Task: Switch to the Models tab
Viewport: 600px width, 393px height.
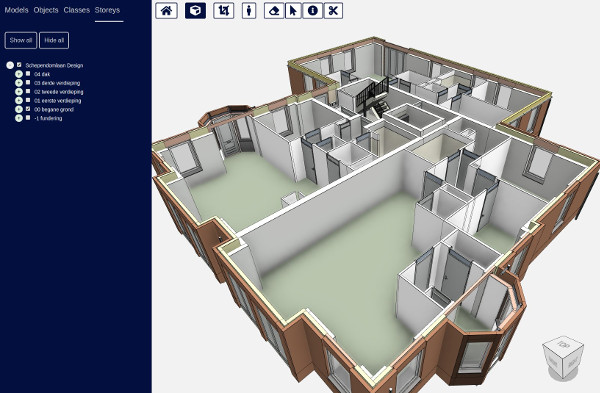Action: click(16, 10)
